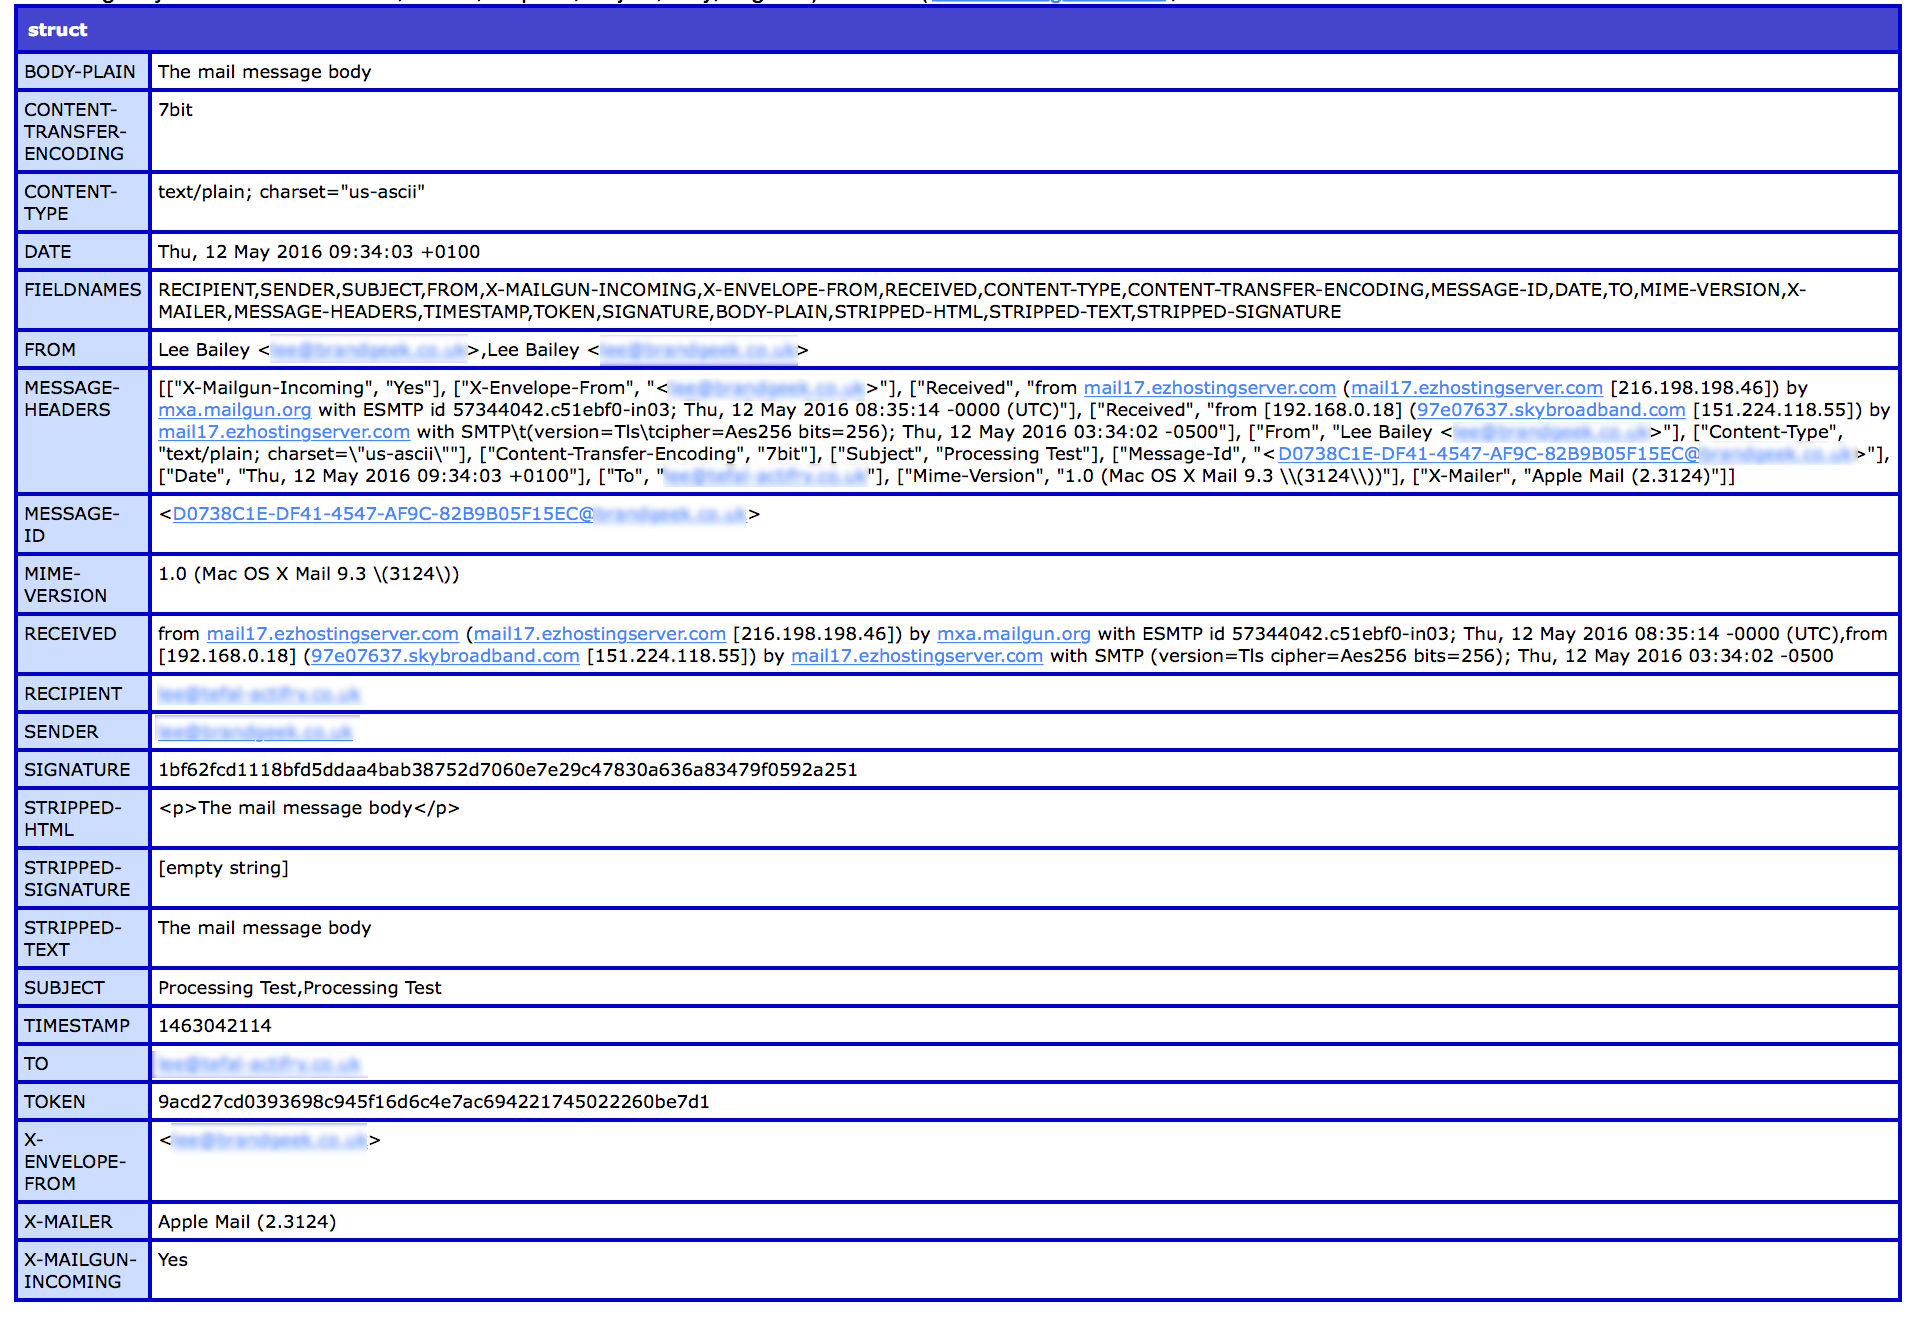
Task: Click the email link in X-ENVELOPE-FROM row
Action: [x=270, y=1140]
